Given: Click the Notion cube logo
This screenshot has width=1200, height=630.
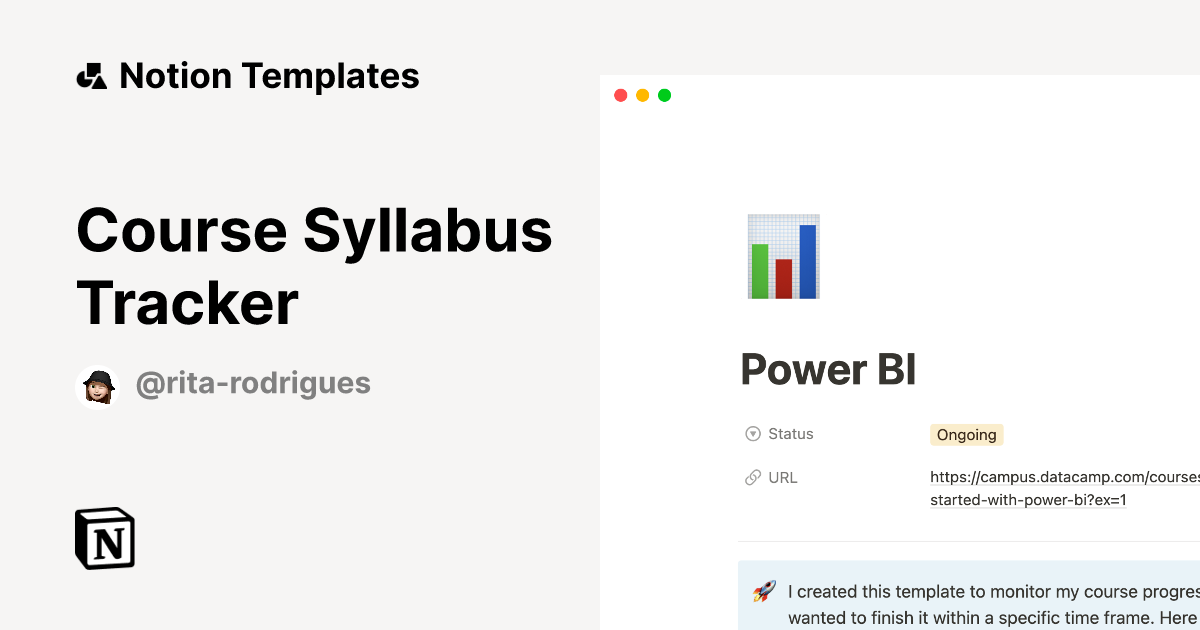Looking at the screenshot, I should [105, 538].
